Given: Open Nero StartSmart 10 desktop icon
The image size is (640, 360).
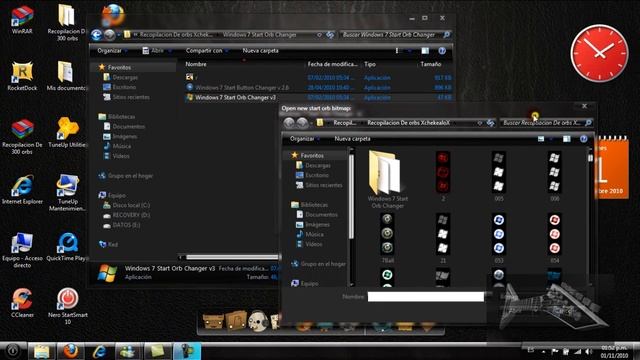Looking at the screenshot, I should point(67,307).
